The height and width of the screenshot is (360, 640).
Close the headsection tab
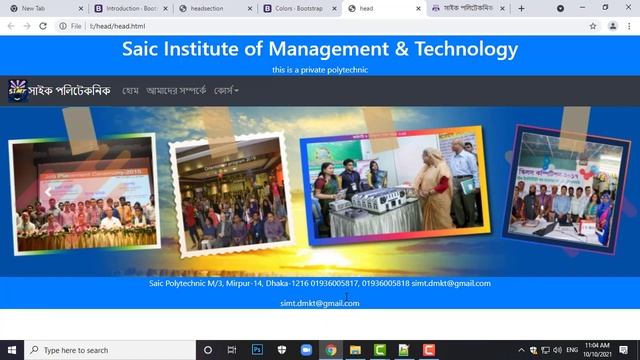point(250,8)
